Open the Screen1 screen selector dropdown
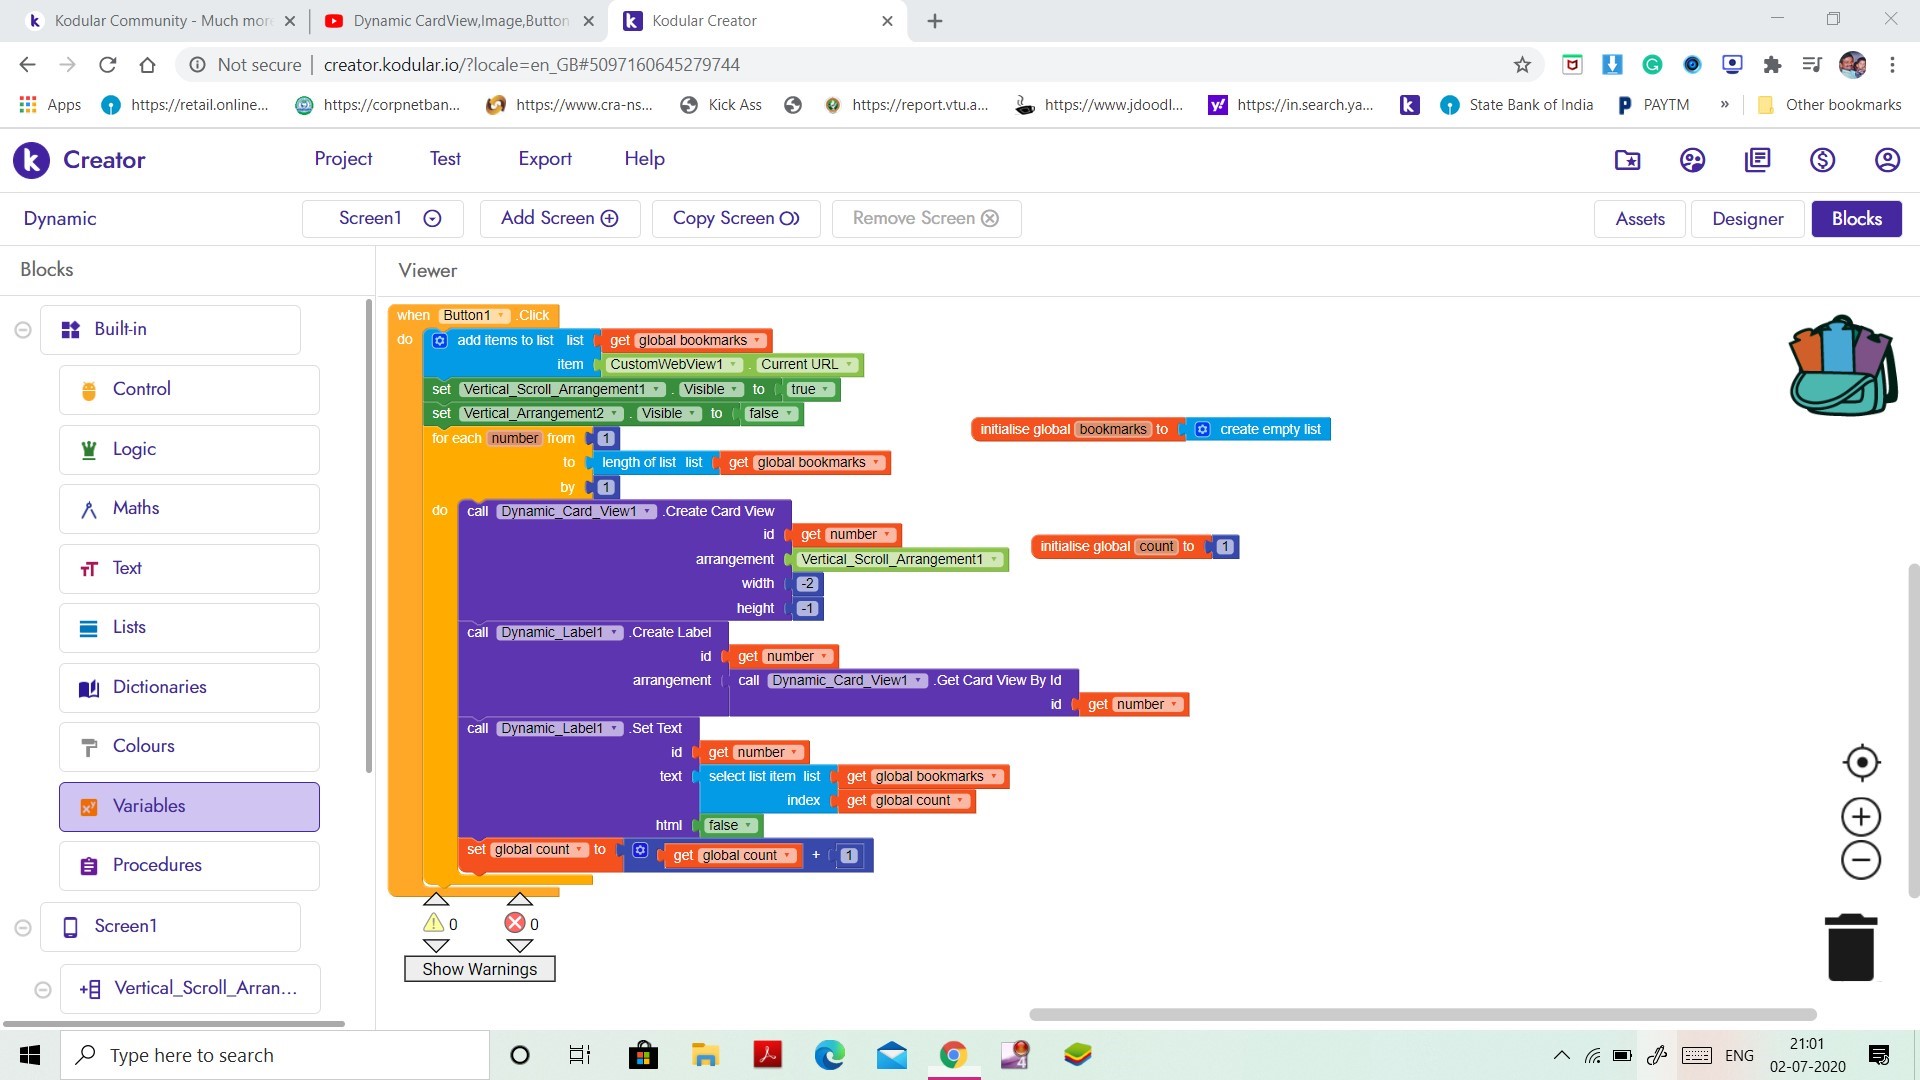Viewport: 1920px width, 1080px height. (x=383, y=219)
